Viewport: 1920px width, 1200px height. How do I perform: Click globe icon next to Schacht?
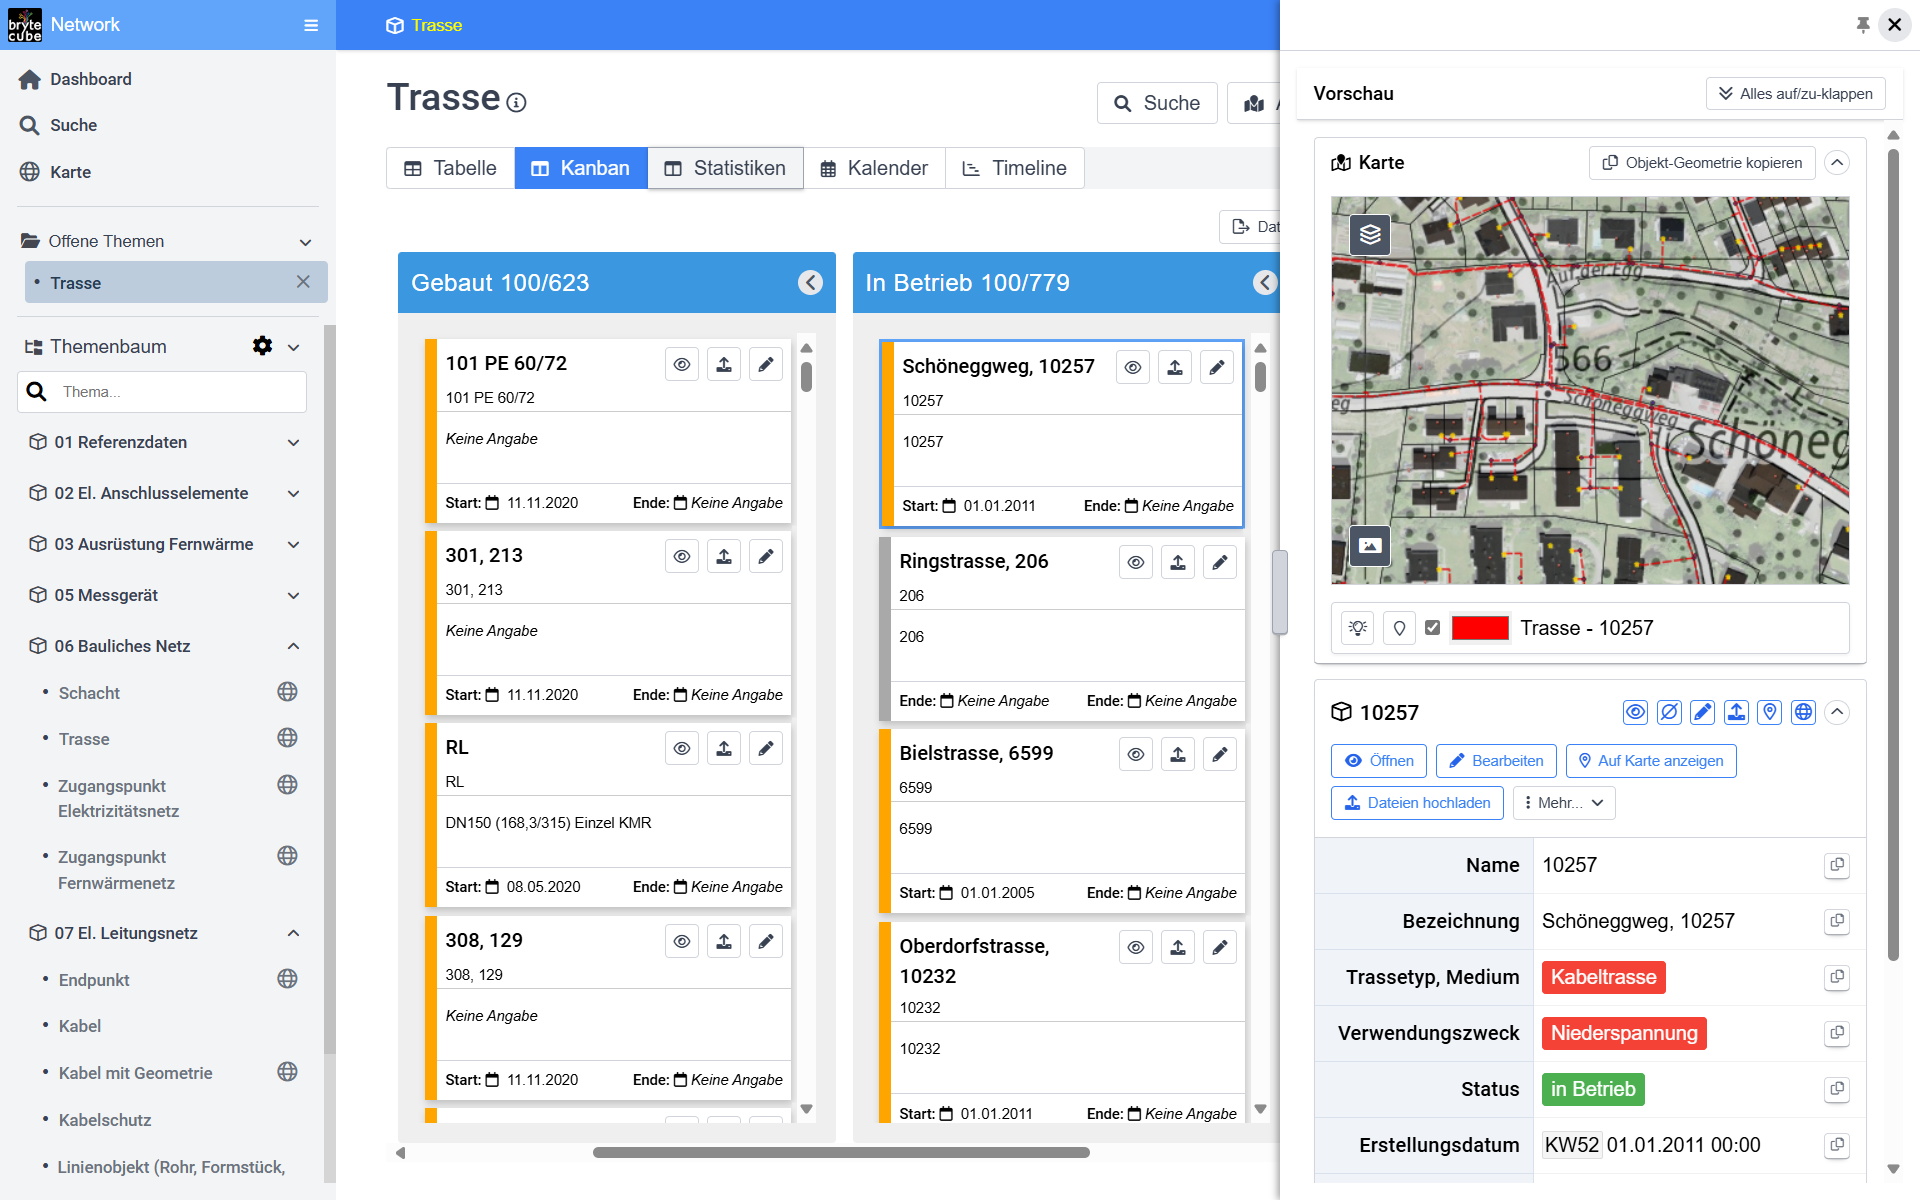(x=287, y=692)
